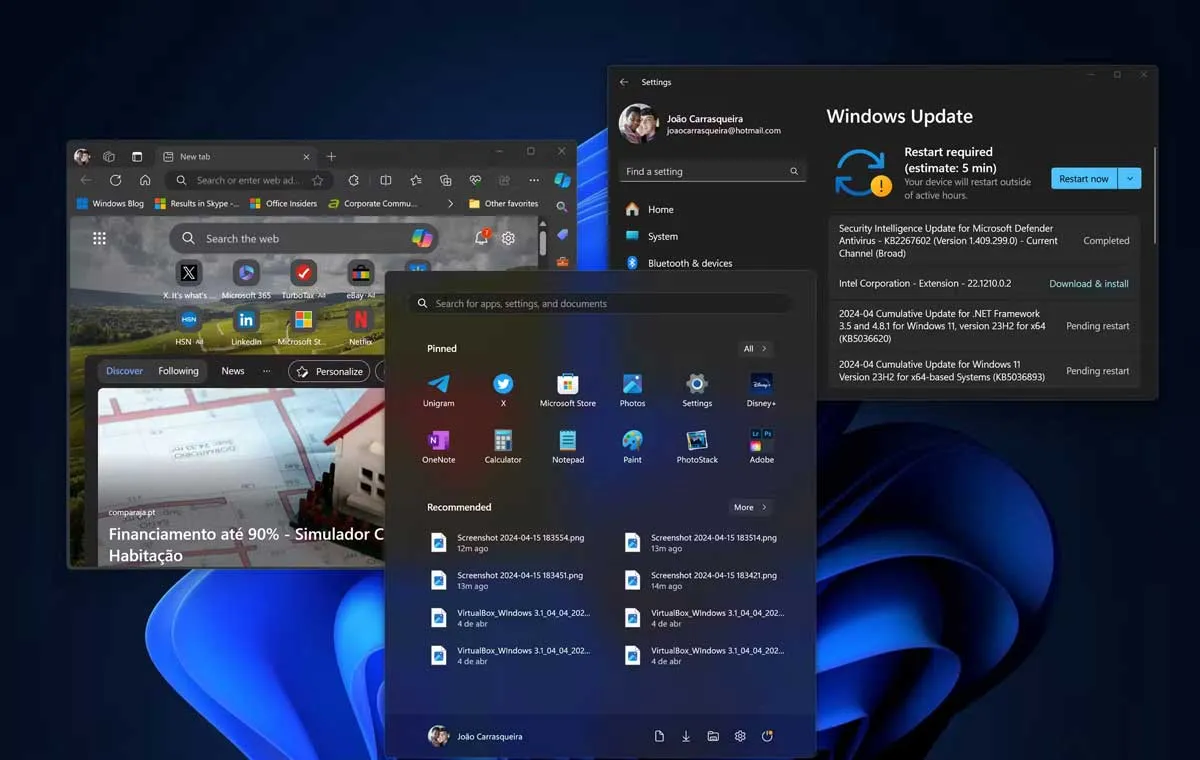Open Paint from pinned apps

pyautogui.click(x=632, y=441)
